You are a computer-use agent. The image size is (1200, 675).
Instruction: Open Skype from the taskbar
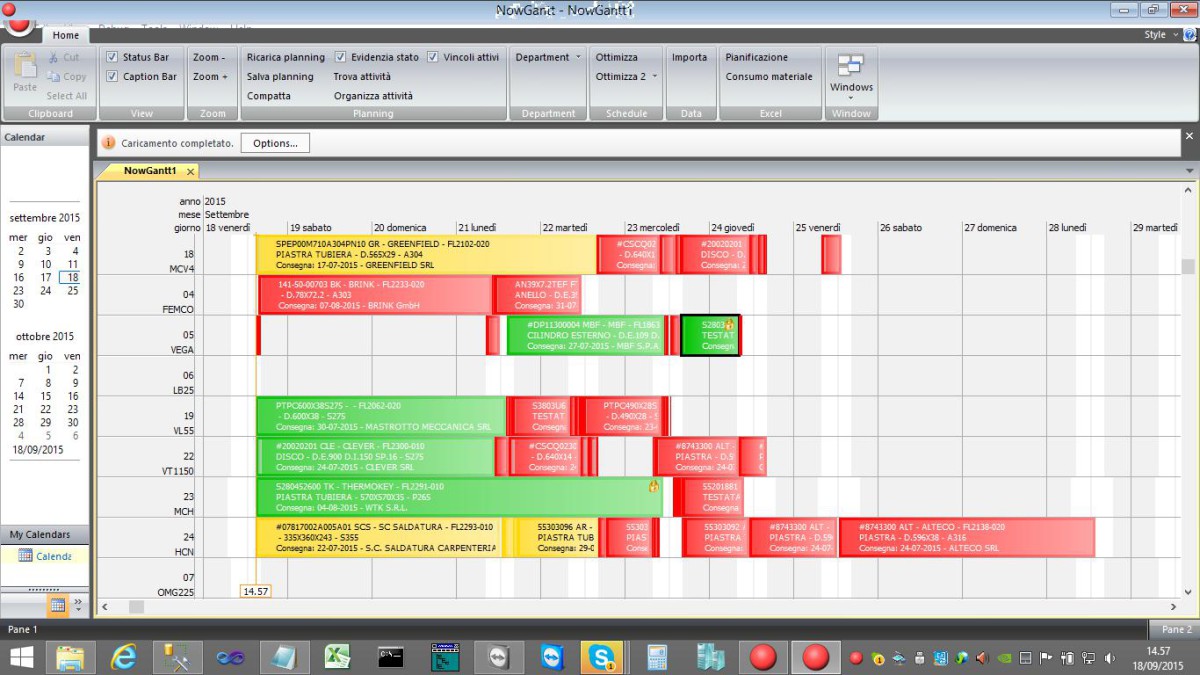point(603,657)
